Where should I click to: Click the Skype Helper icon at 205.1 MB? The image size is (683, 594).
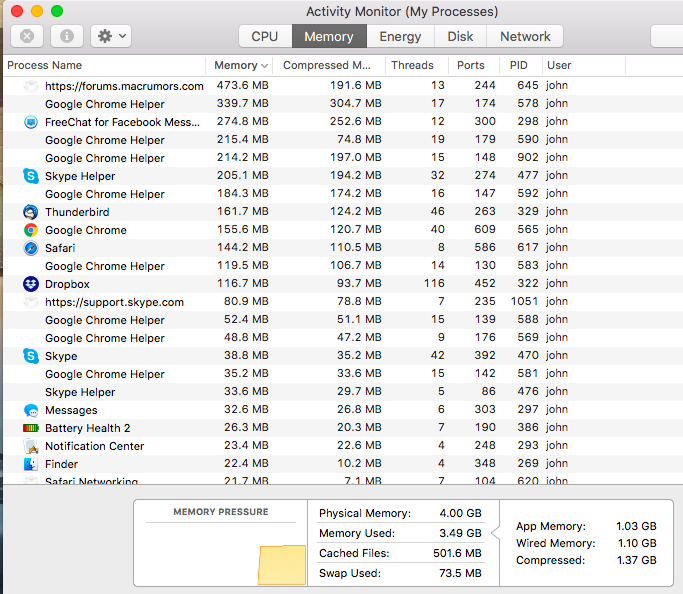(x=30, y=176)
